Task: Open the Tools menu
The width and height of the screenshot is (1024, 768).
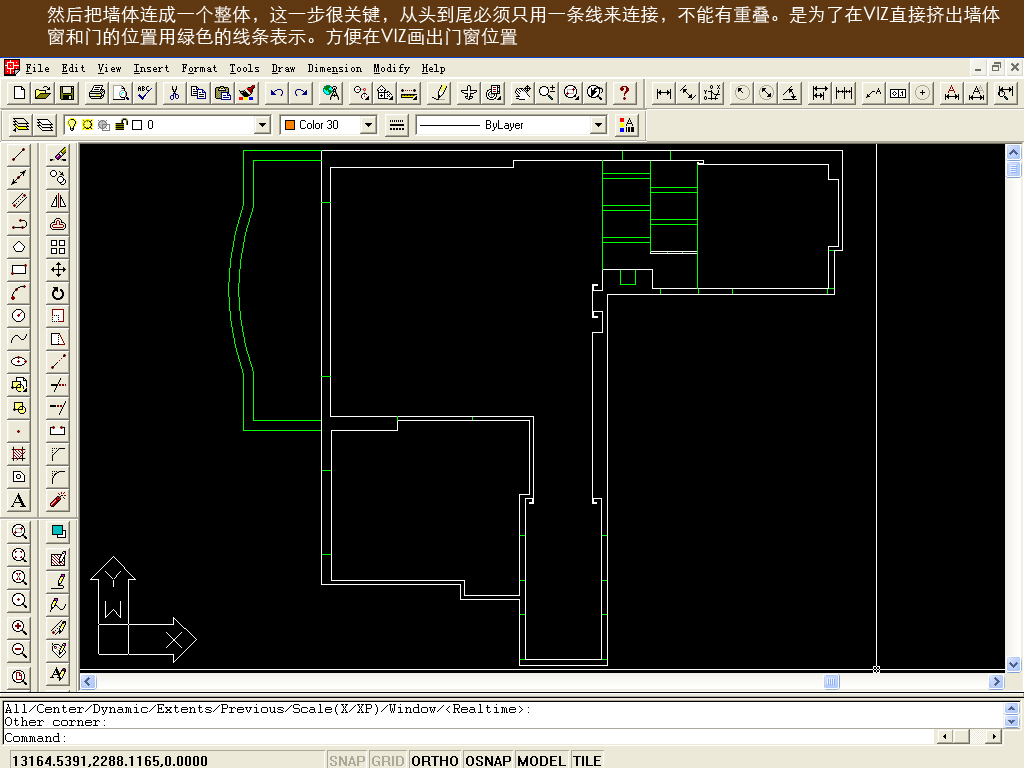Action: coord(244,69)
